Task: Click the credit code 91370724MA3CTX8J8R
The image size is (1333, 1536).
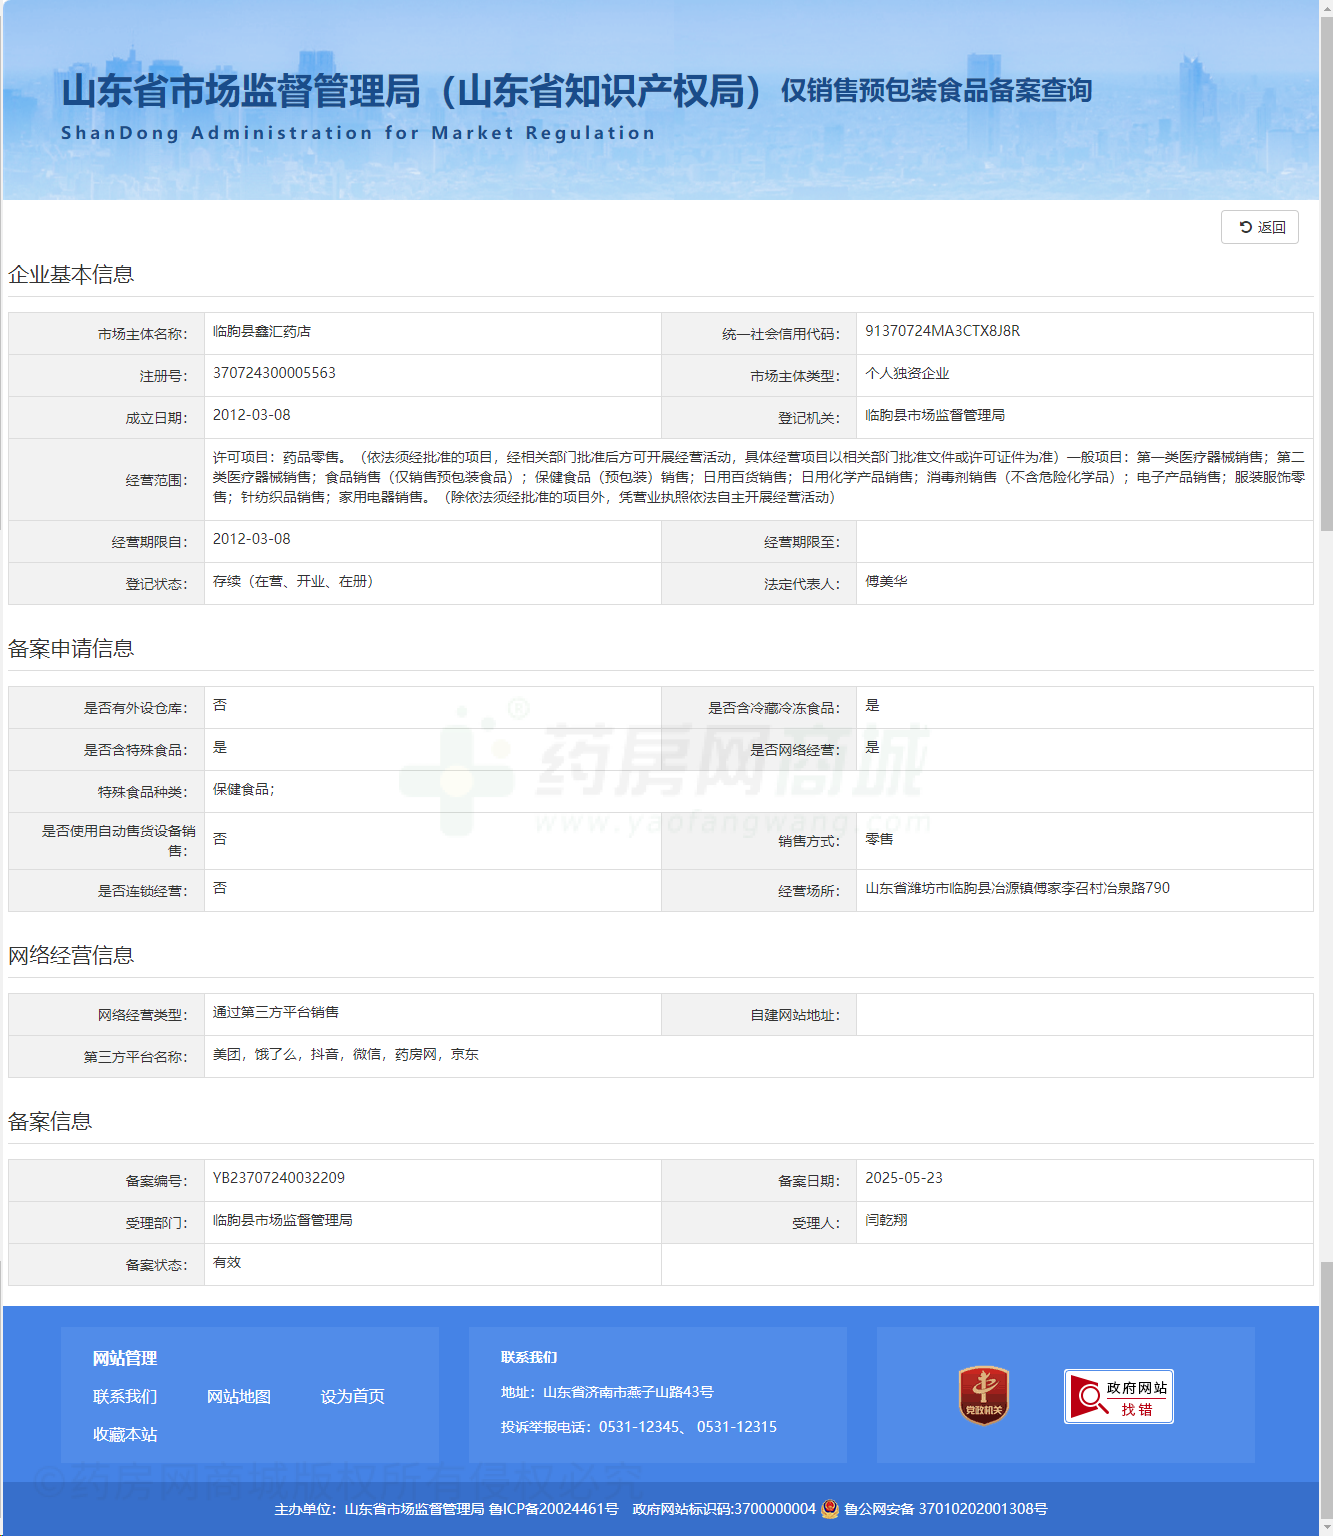Action: click(x=942, y=331)
